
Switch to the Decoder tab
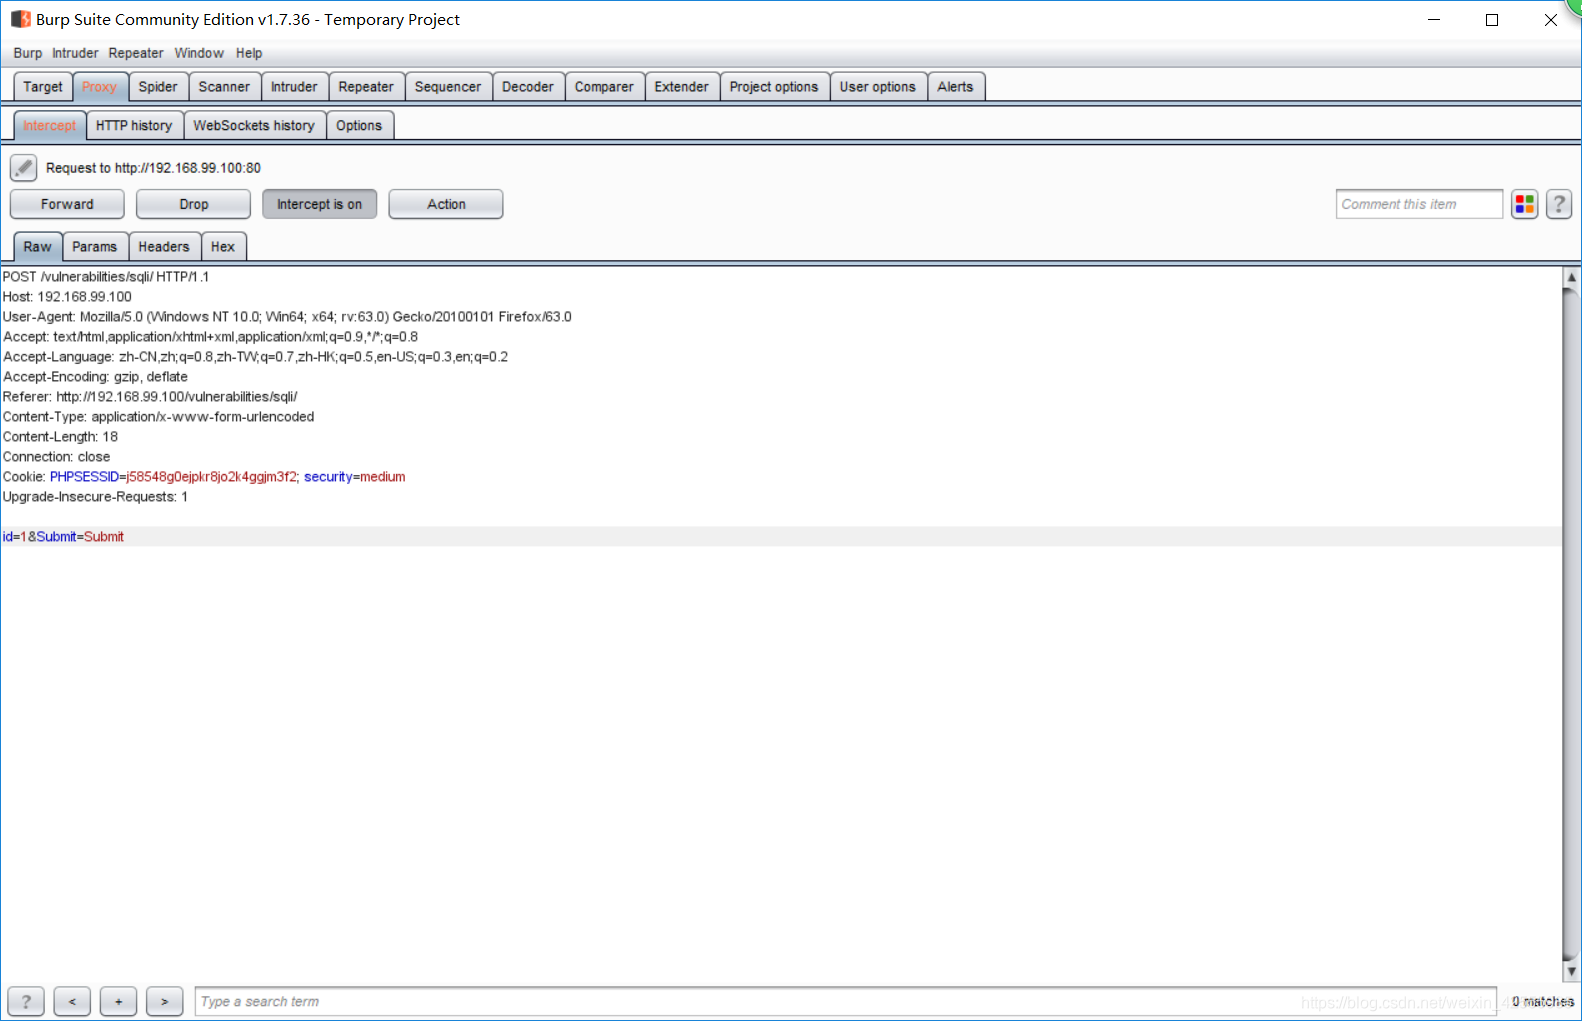(x=528, y=87)
